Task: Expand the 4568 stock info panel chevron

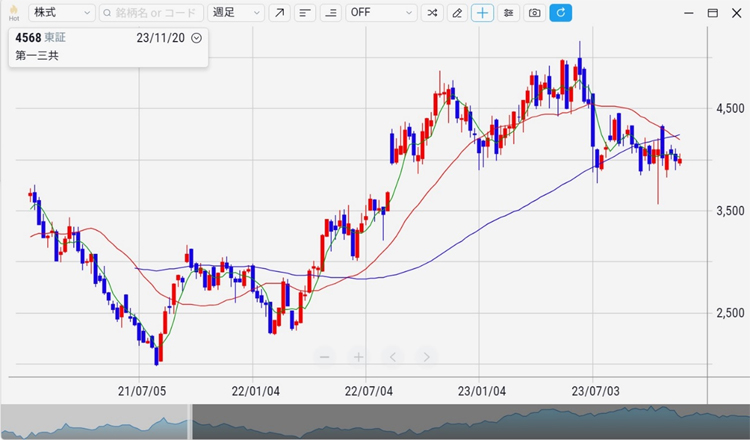Action: click(x=196, y=38)
